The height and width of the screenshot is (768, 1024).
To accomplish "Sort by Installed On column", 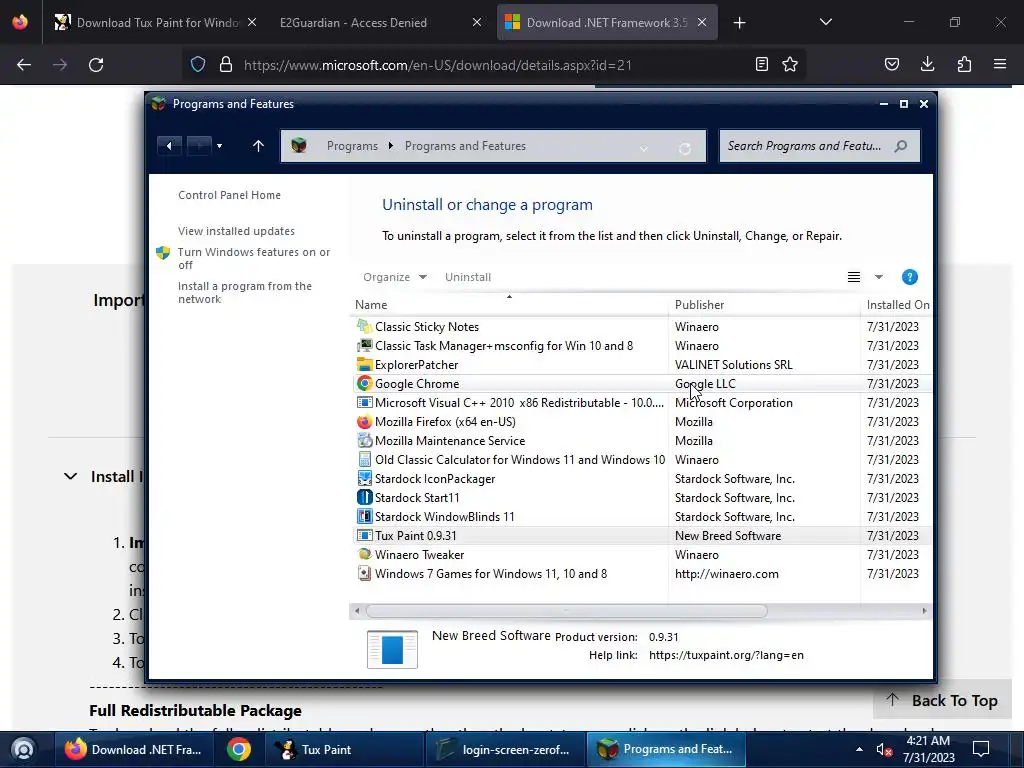I will [897, 305].
